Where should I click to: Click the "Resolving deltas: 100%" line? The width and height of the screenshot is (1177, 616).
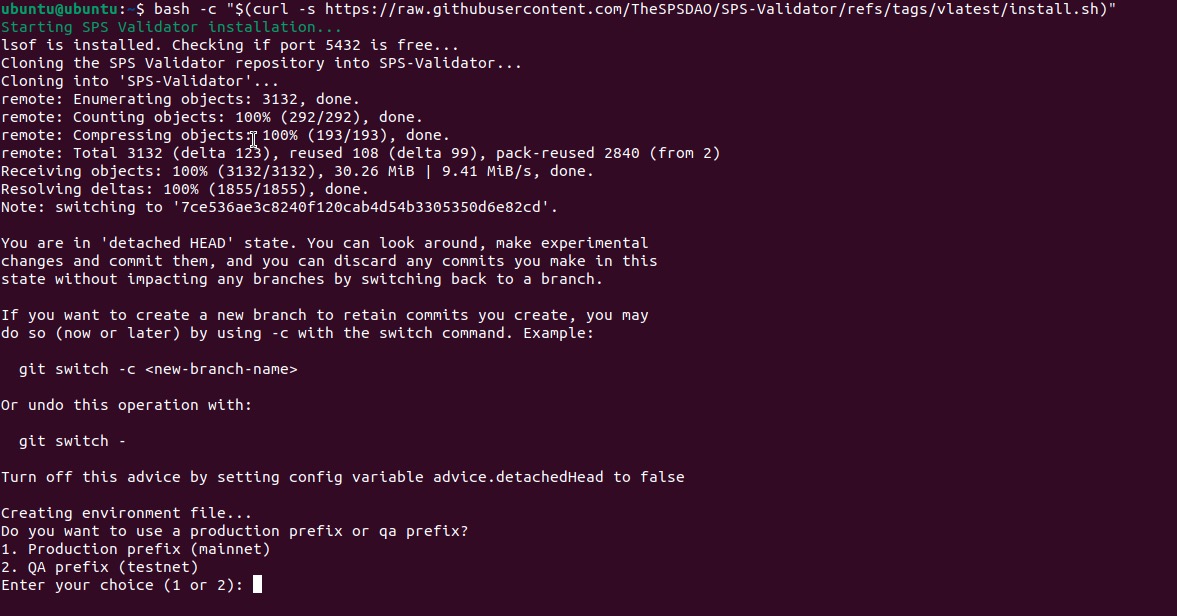click(x=185, y=189)
